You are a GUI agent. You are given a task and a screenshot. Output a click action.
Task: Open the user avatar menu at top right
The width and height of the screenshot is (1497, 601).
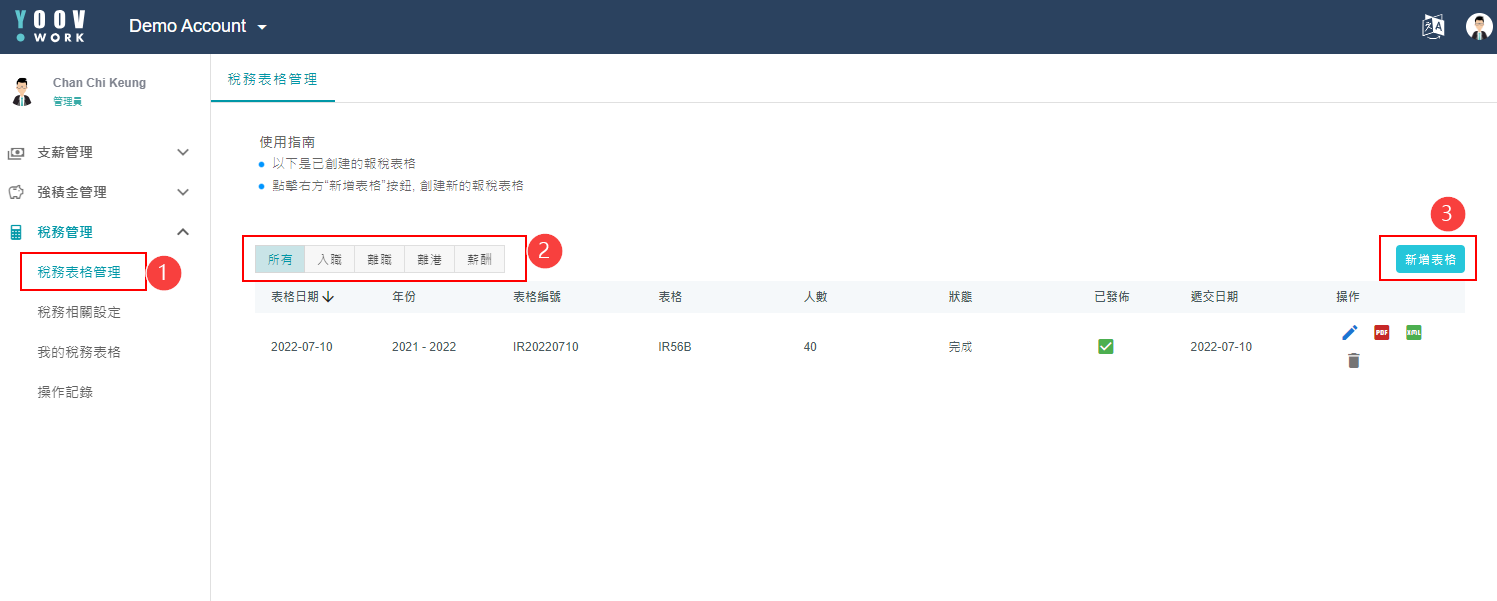point(1479,26)
